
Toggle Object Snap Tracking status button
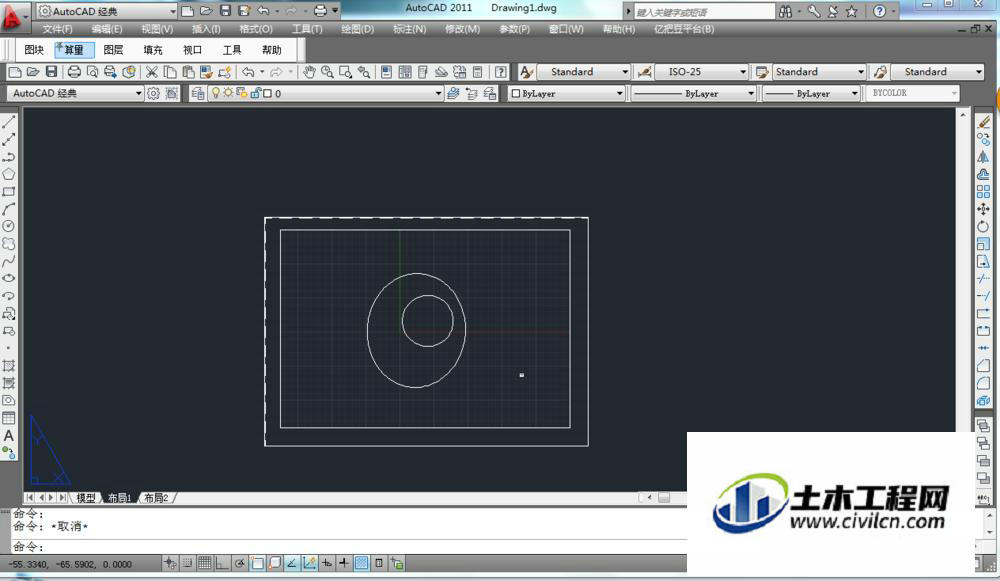(291, 563)
